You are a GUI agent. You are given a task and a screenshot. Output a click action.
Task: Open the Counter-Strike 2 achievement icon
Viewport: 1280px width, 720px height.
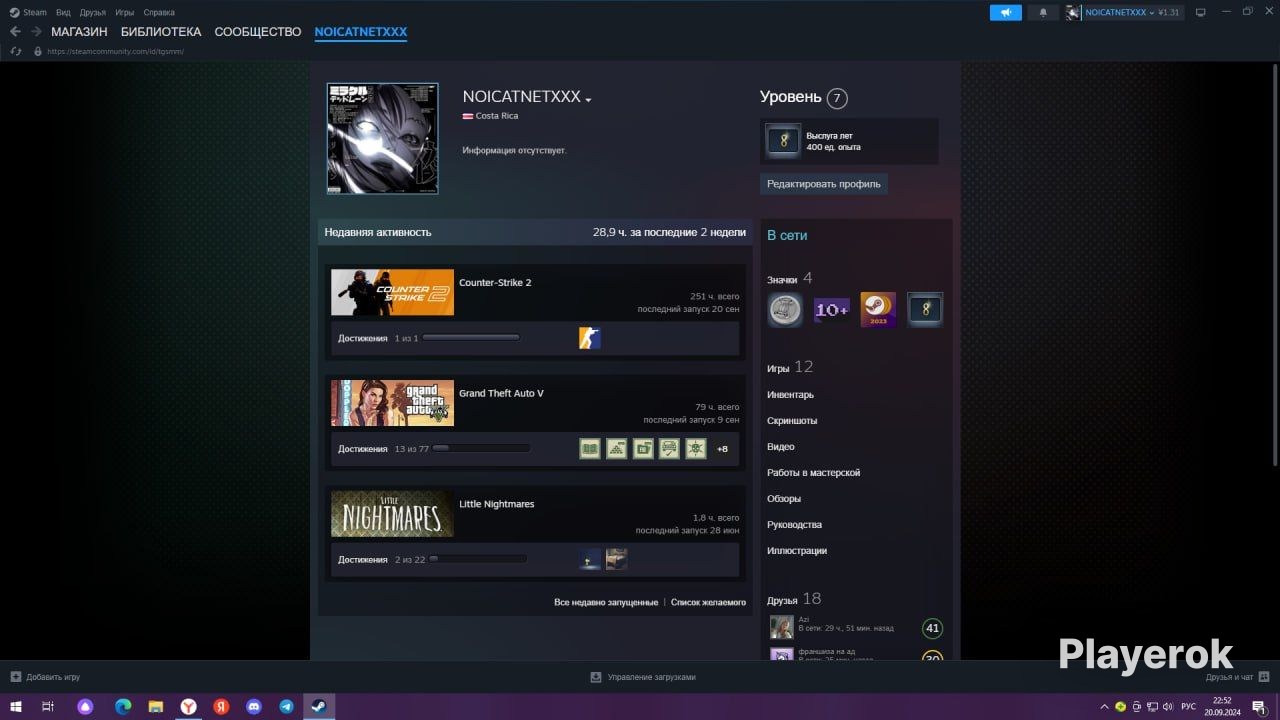[x=590, y=338]
